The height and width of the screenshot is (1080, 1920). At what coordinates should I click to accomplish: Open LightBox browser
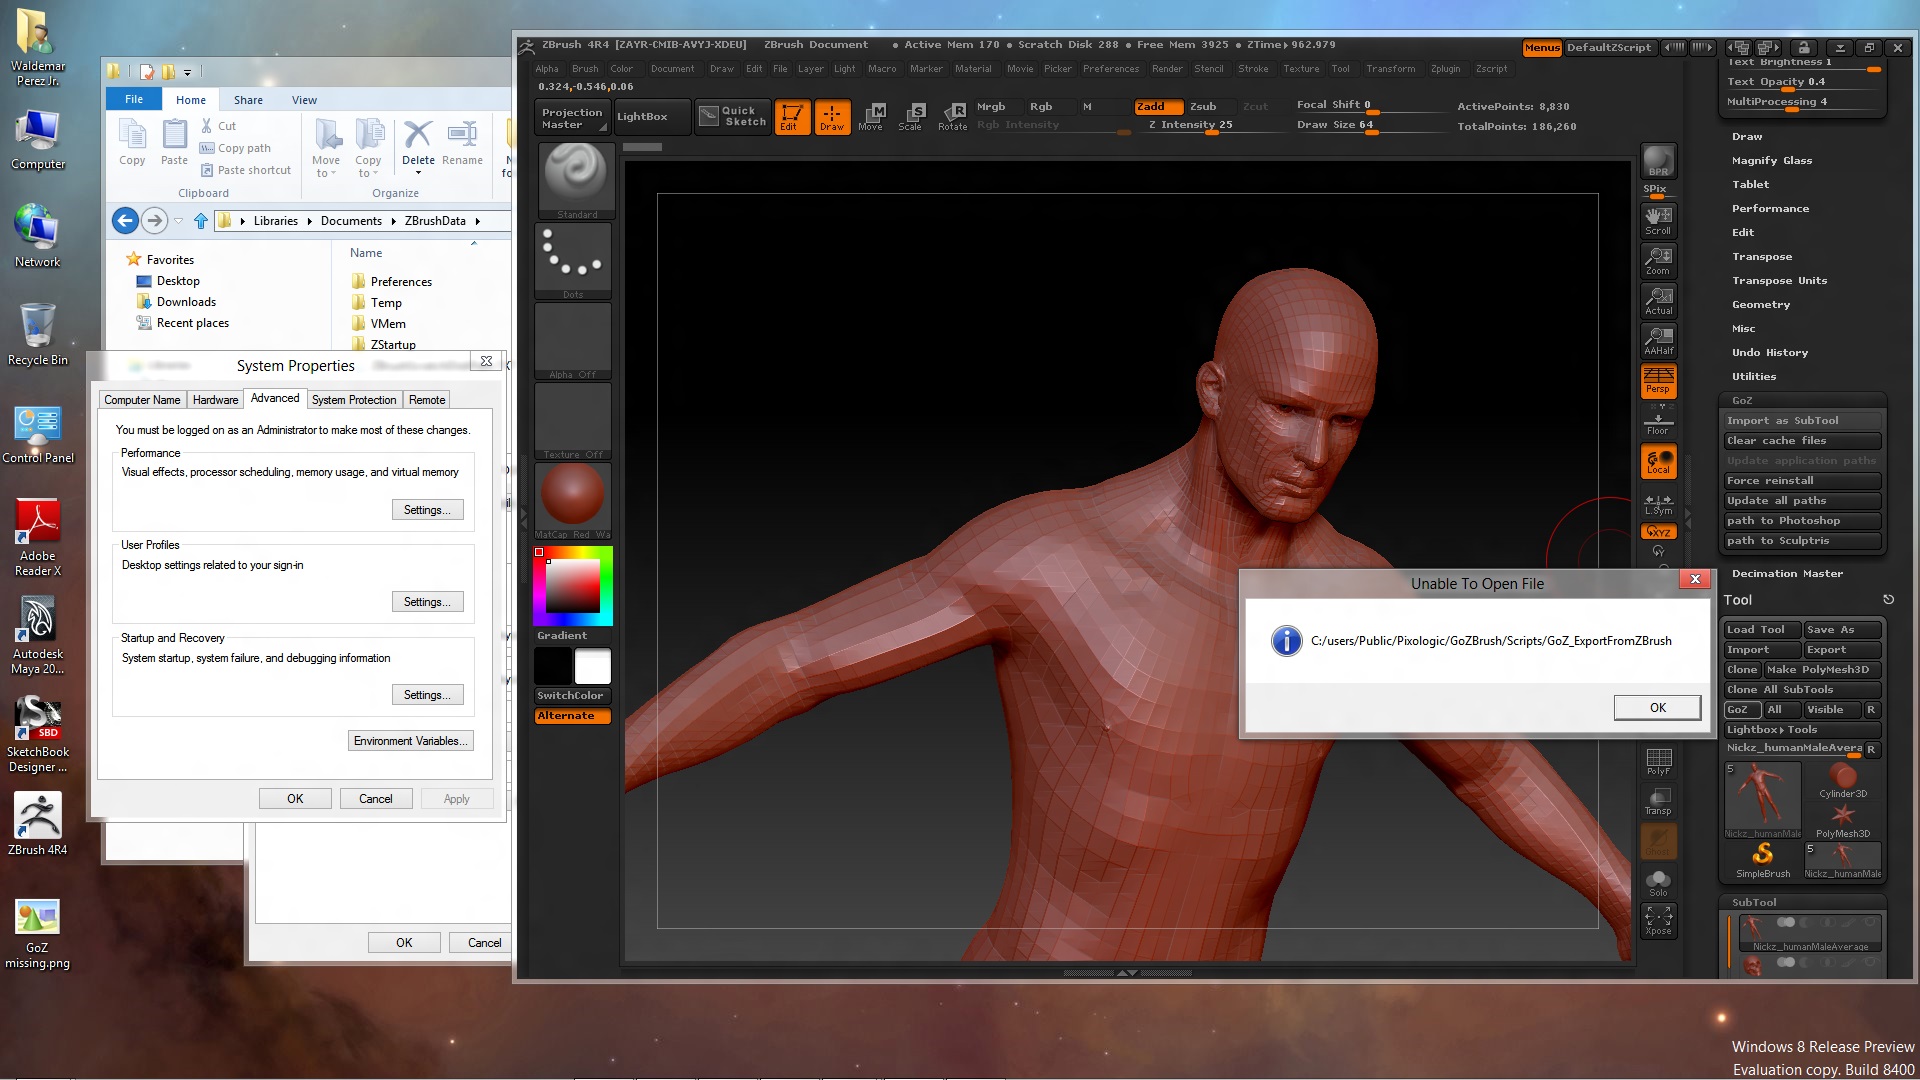pyautogui.click(x=652, y=116)
